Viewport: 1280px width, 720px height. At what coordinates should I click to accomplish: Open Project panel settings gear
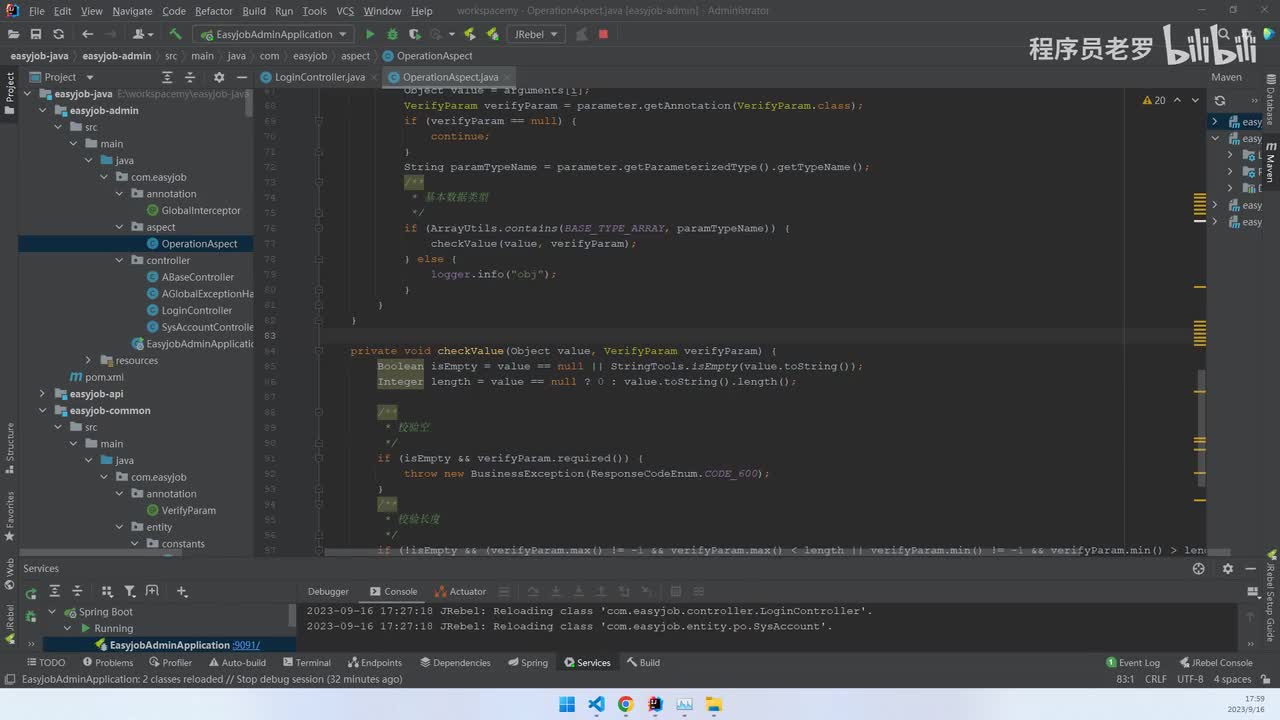219,77
